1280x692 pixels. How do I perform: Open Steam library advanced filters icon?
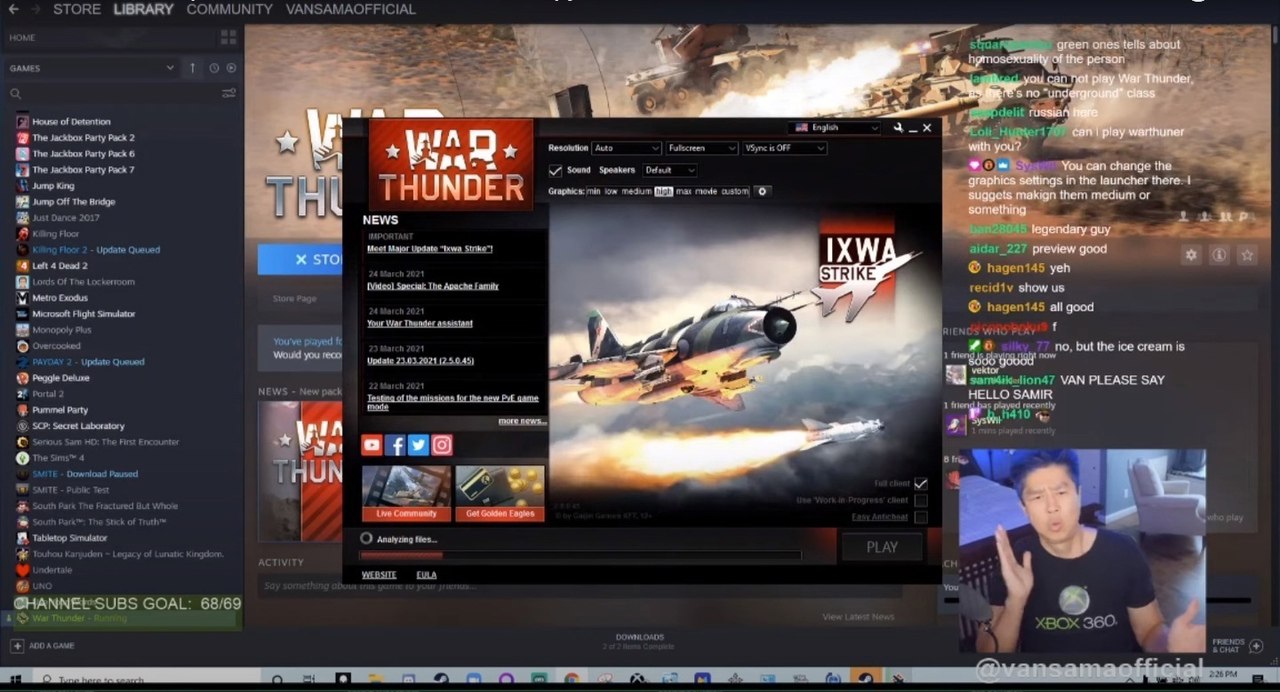(x=229, y=93)
